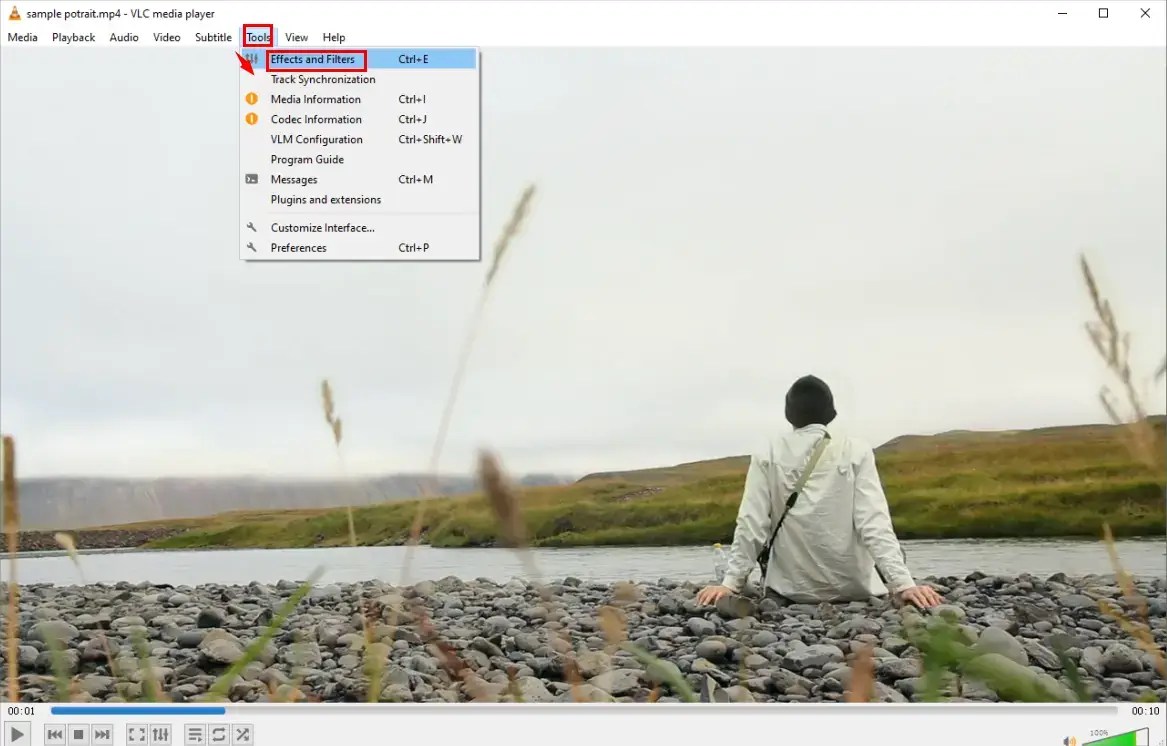
Task: Show the playlist using the playlist icon
Action: click(x=195, y=733)
